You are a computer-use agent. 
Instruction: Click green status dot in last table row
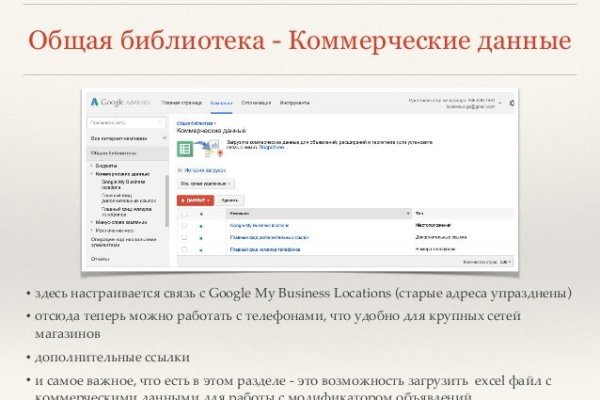pyautogui.click(x=200, y=249)
